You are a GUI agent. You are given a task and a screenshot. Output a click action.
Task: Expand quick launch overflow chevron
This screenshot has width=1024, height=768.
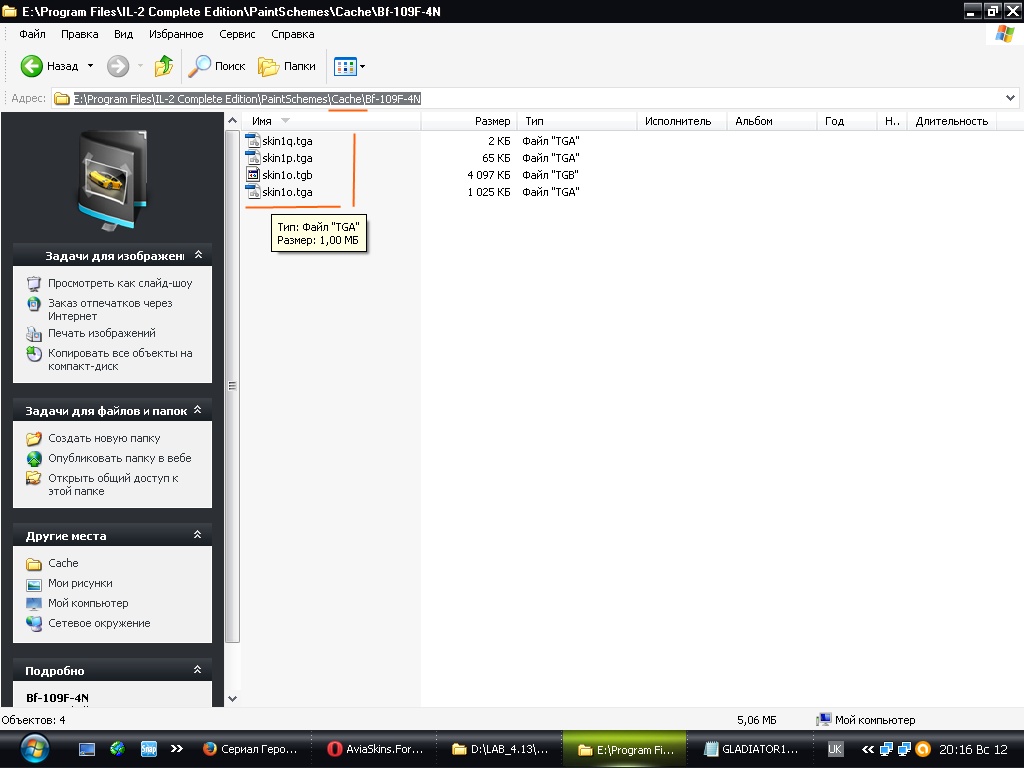(177, 749)
